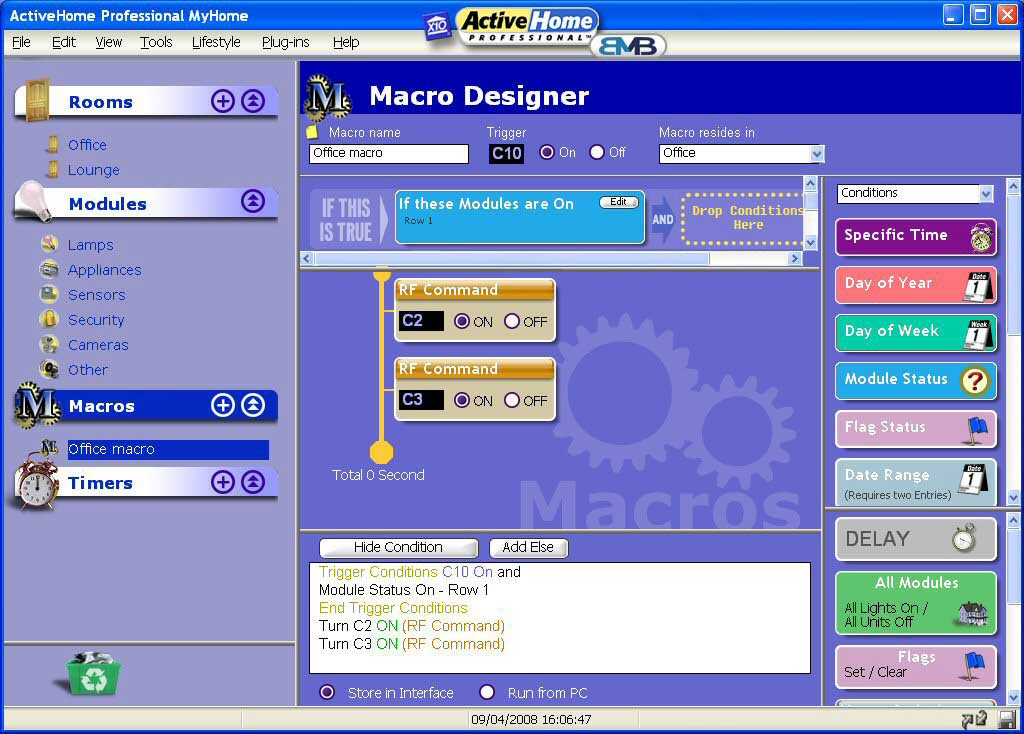The width and height of the screenshot is (1024, 734).
Task: Open the Conditions dropdown list
Action: [x=986, y=194]
